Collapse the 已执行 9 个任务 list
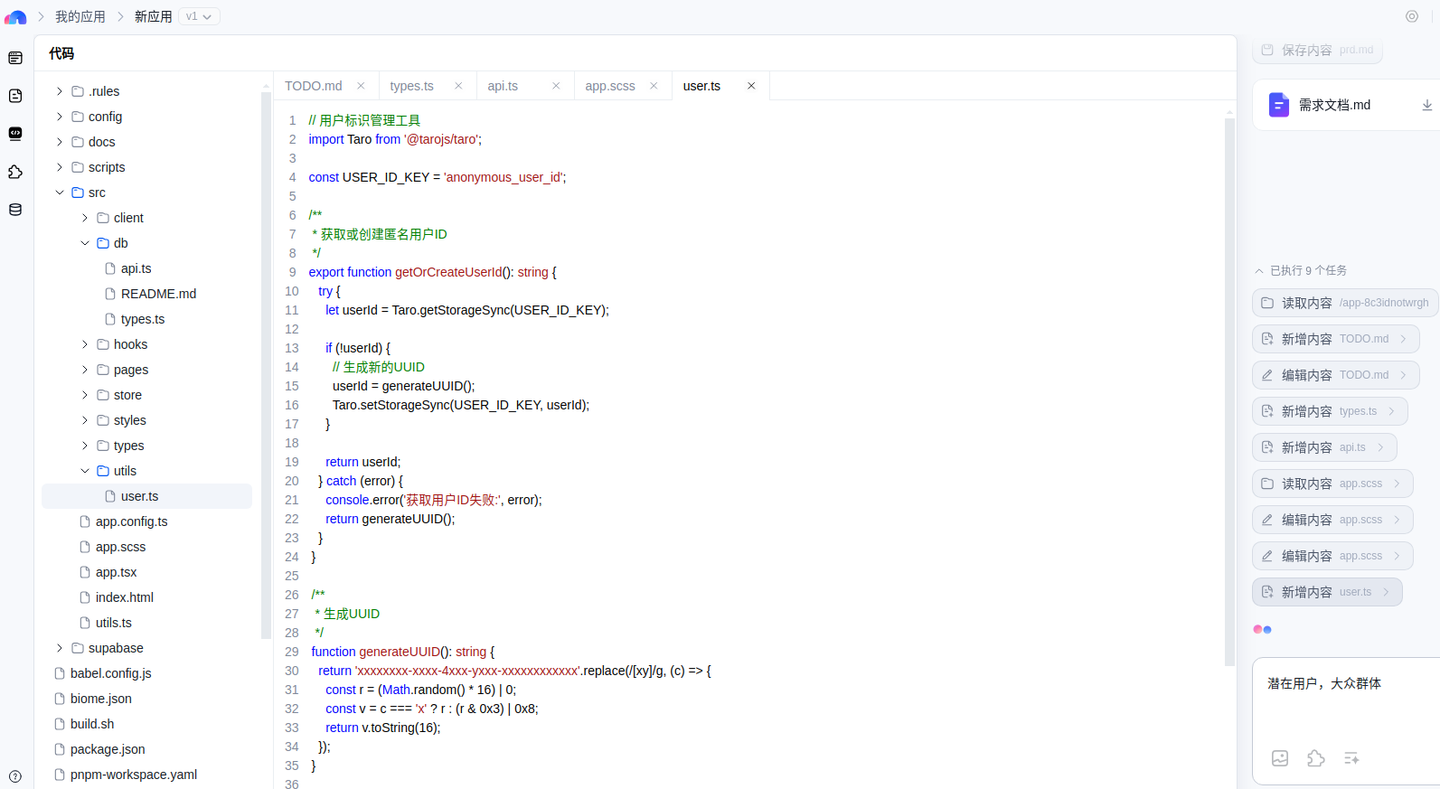Screen dimensions: 1440x789 [x=1259, y=271]
